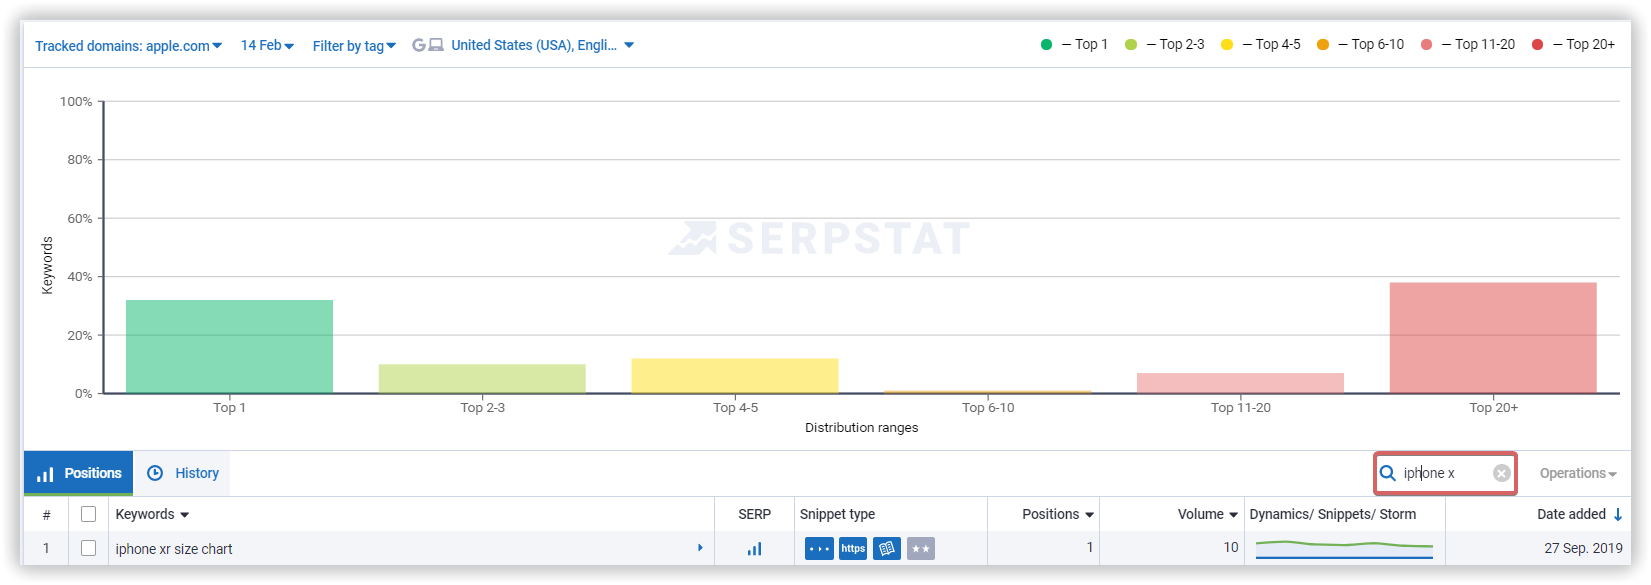Click the Top 2-3 bar in chart
Image resolution: width=1651 pixels, height=585 pixels.
[x=482, y=378]
